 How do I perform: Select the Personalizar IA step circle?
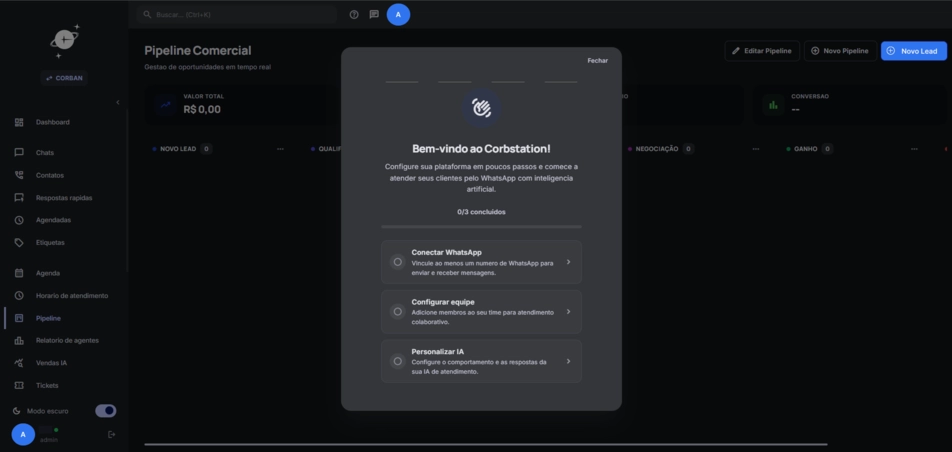398,361
